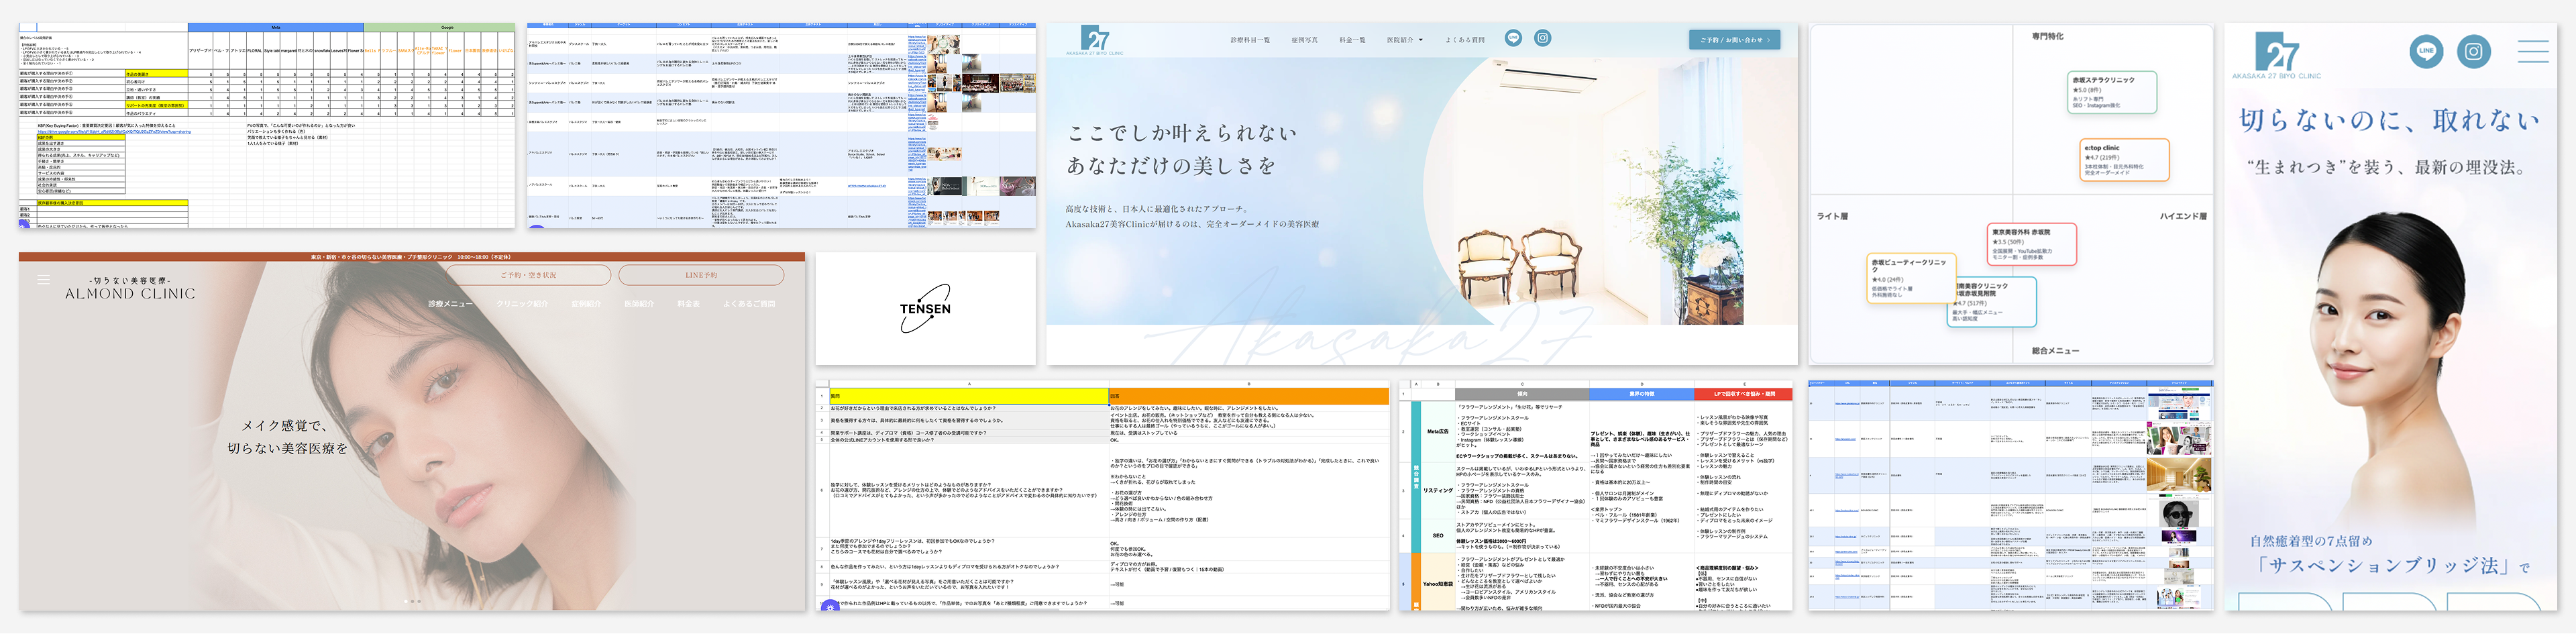Expand the 医院紹介 dropdown menu
The height and width of the screenshot is (634, 2576).
[x=1404, y=40]
